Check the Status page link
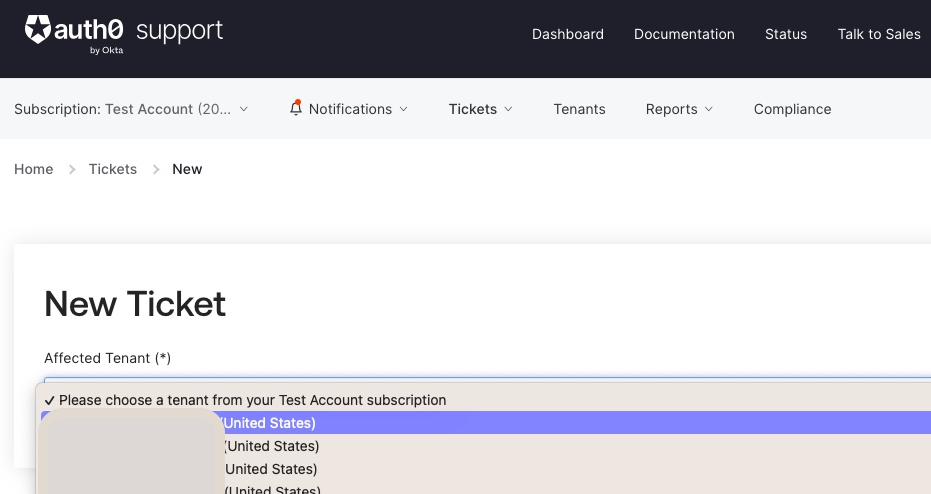This screenshot has width=931, height=494. click(x=786, y=34)
